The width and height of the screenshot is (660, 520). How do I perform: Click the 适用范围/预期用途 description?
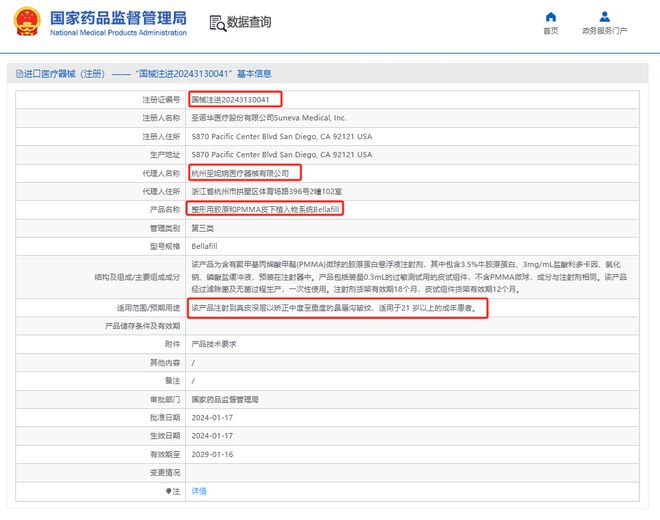[x=334, y=308]
